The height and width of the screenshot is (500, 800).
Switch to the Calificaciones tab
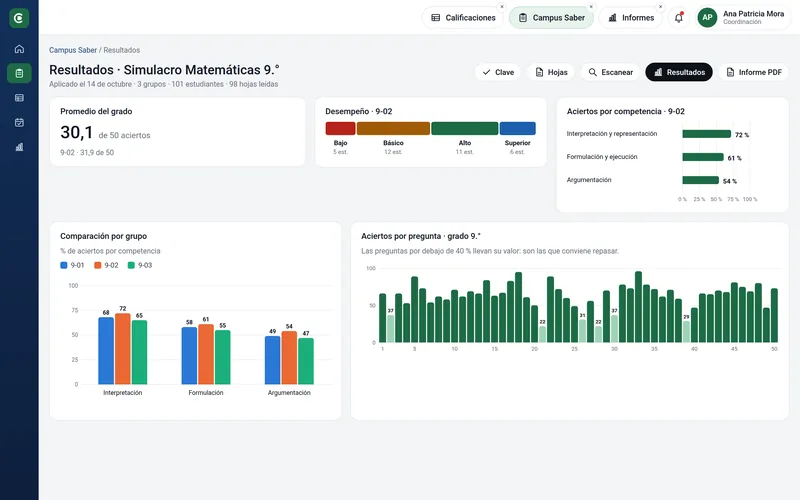463,18
